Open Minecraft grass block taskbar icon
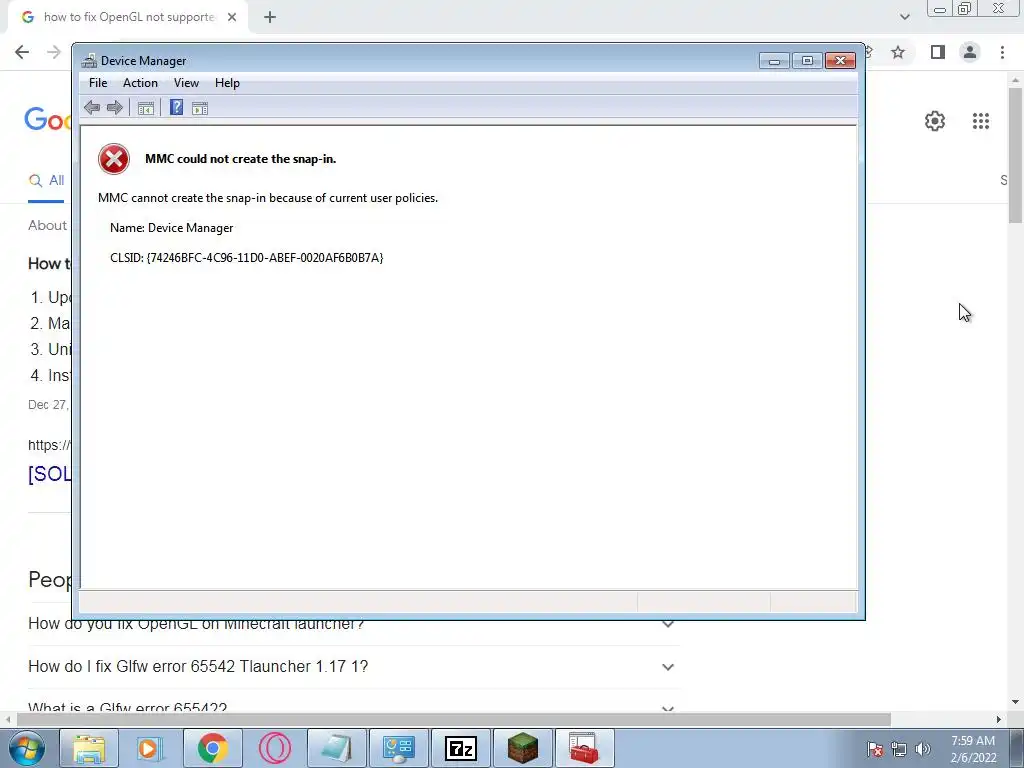Screen dimensions: 1024x768 [522, 748]
